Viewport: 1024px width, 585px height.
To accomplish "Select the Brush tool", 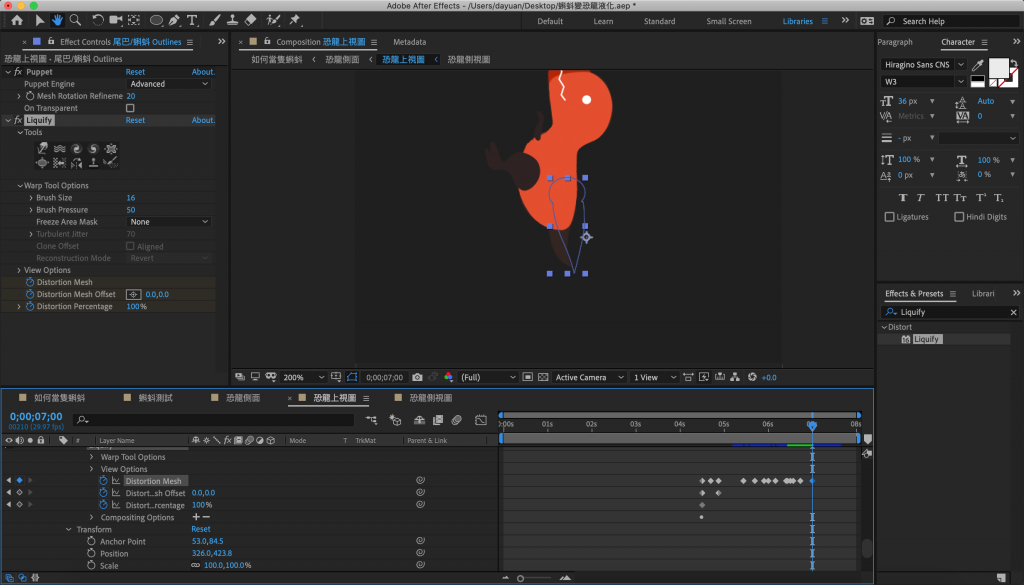I will pos(215,20).
